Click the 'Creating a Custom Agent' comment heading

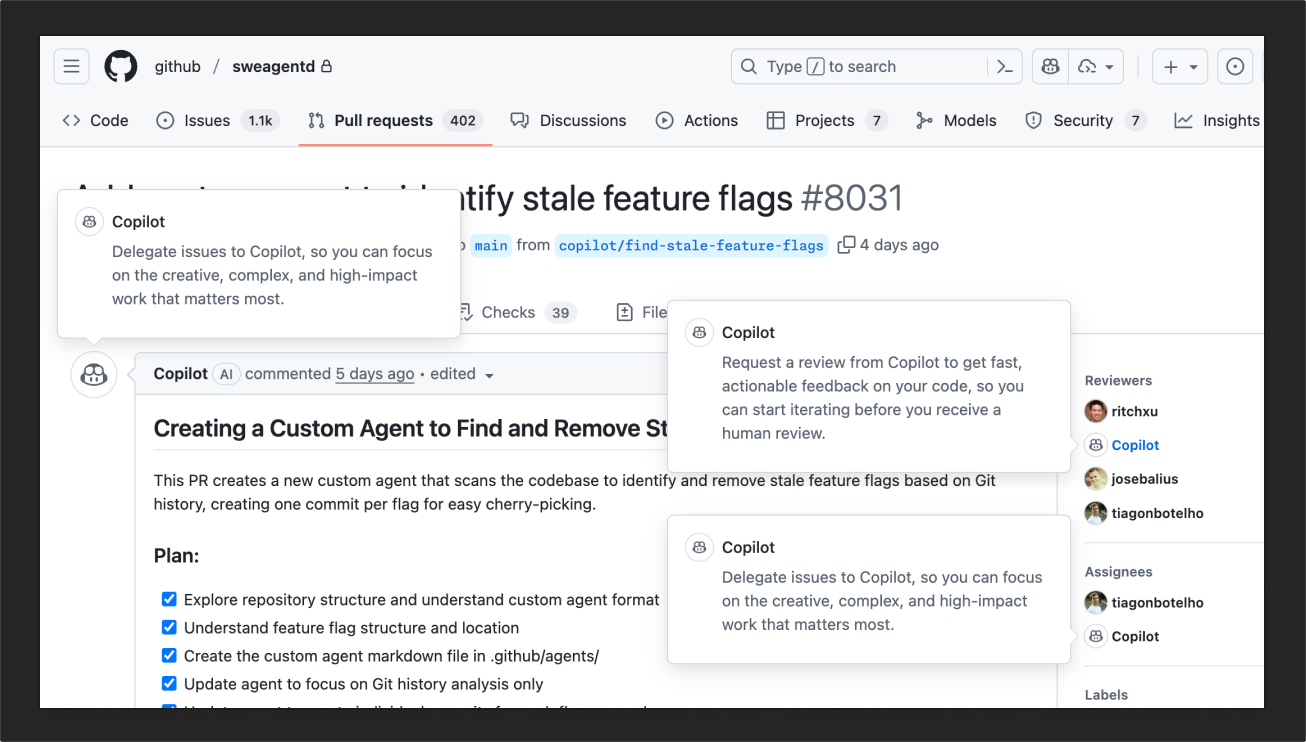tap(410, 429)
